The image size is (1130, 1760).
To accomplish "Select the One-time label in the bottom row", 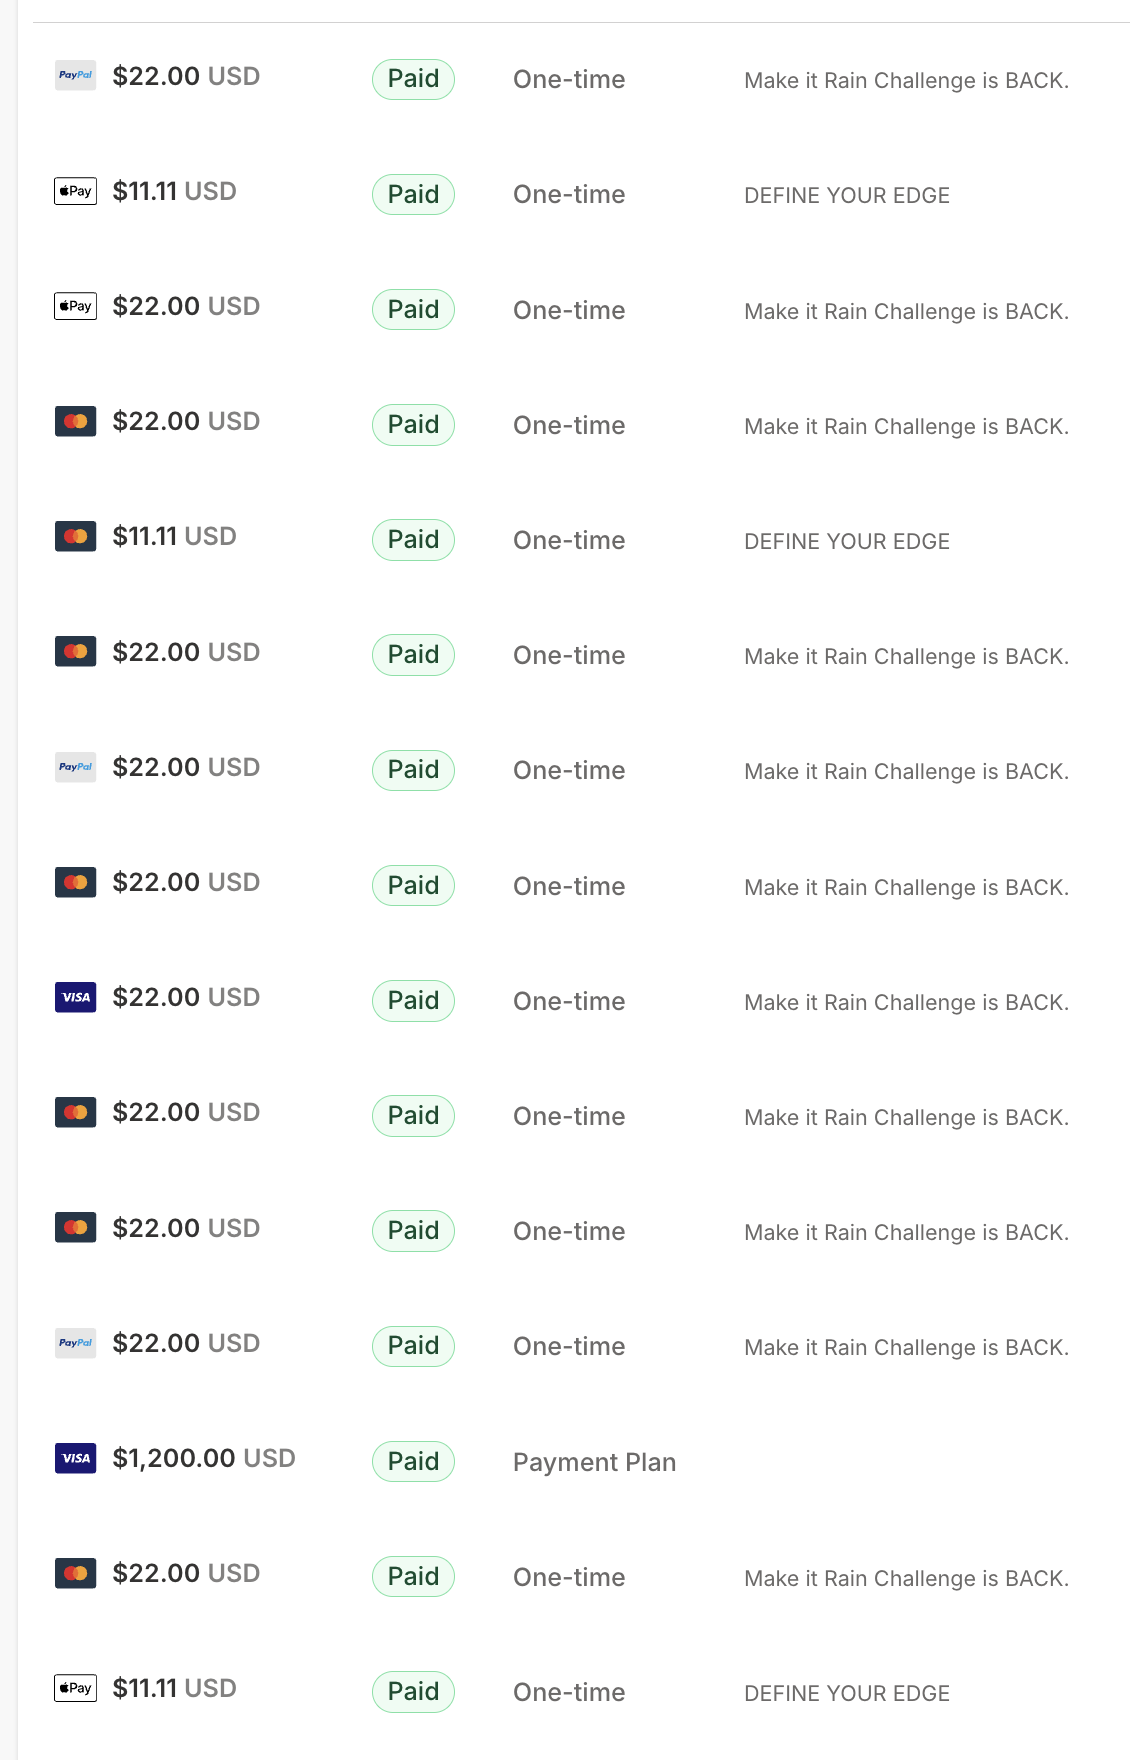I will tap(569, 1692).
